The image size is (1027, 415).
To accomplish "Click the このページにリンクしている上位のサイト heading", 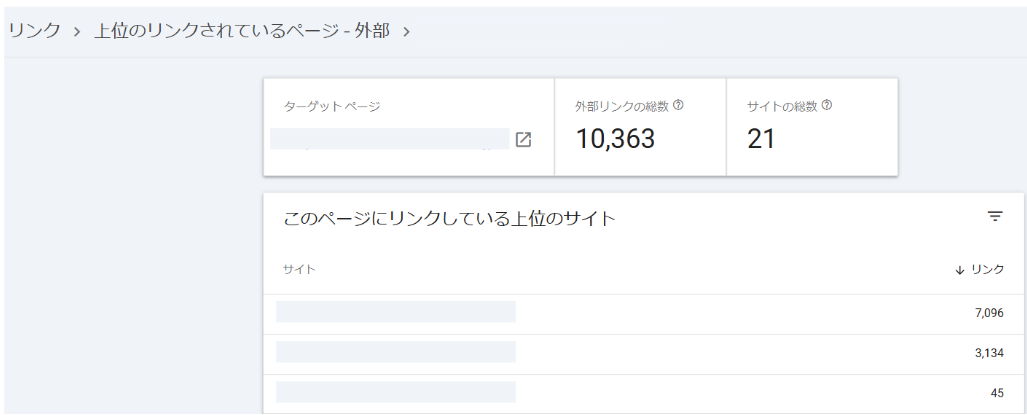I will (449, 217).
